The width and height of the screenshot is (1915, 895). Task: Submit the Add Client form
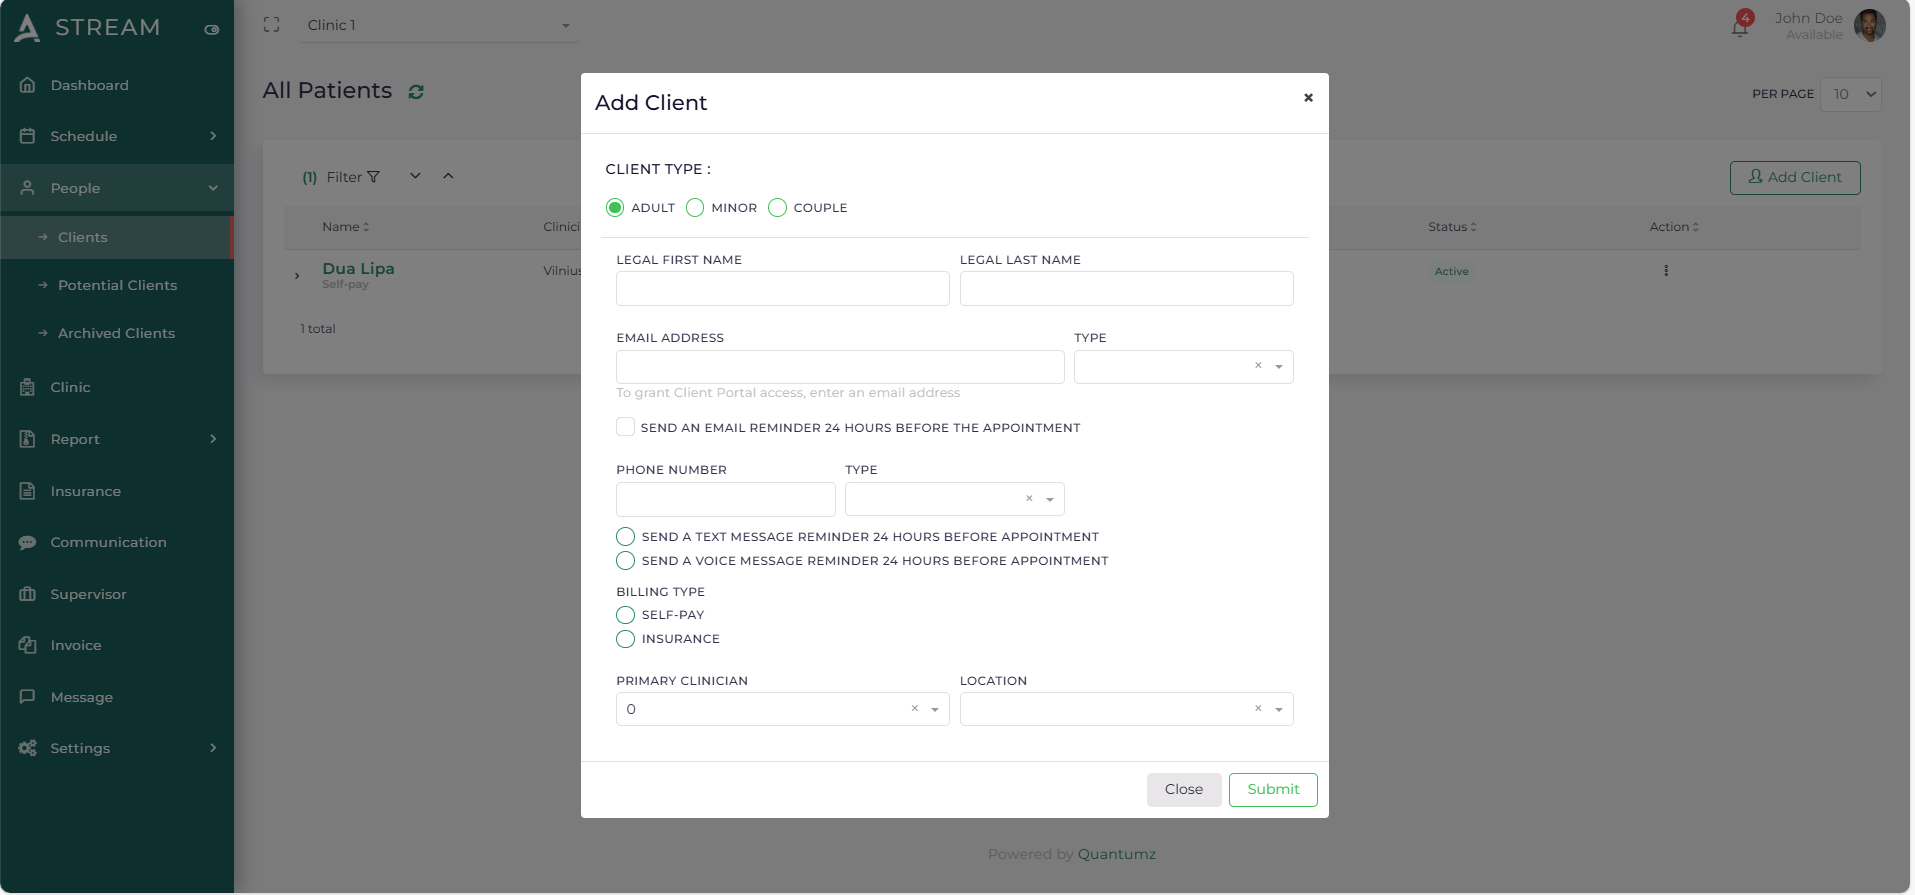[x=1272, y=789]
